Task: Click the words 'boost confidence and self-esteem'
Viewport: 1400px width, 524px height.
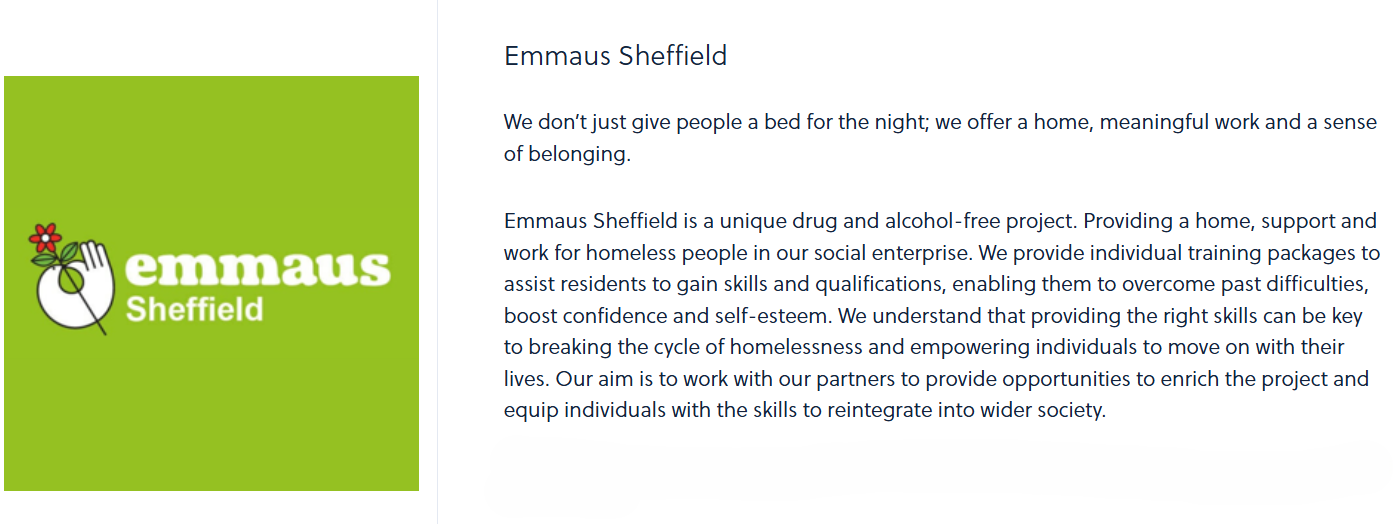Action: click(666, 316)
